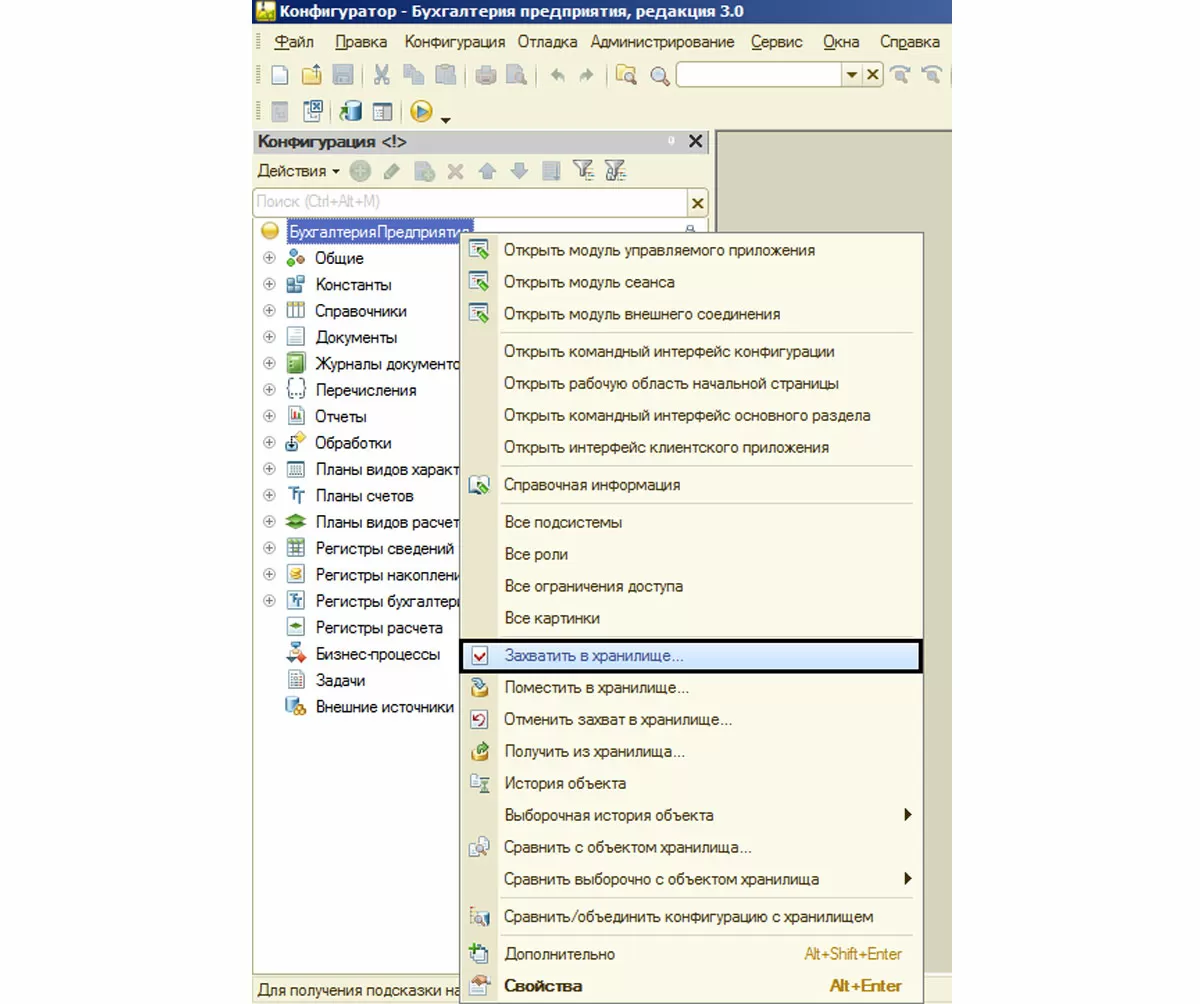Click the Print preview toolbar icon

(516, 75)
